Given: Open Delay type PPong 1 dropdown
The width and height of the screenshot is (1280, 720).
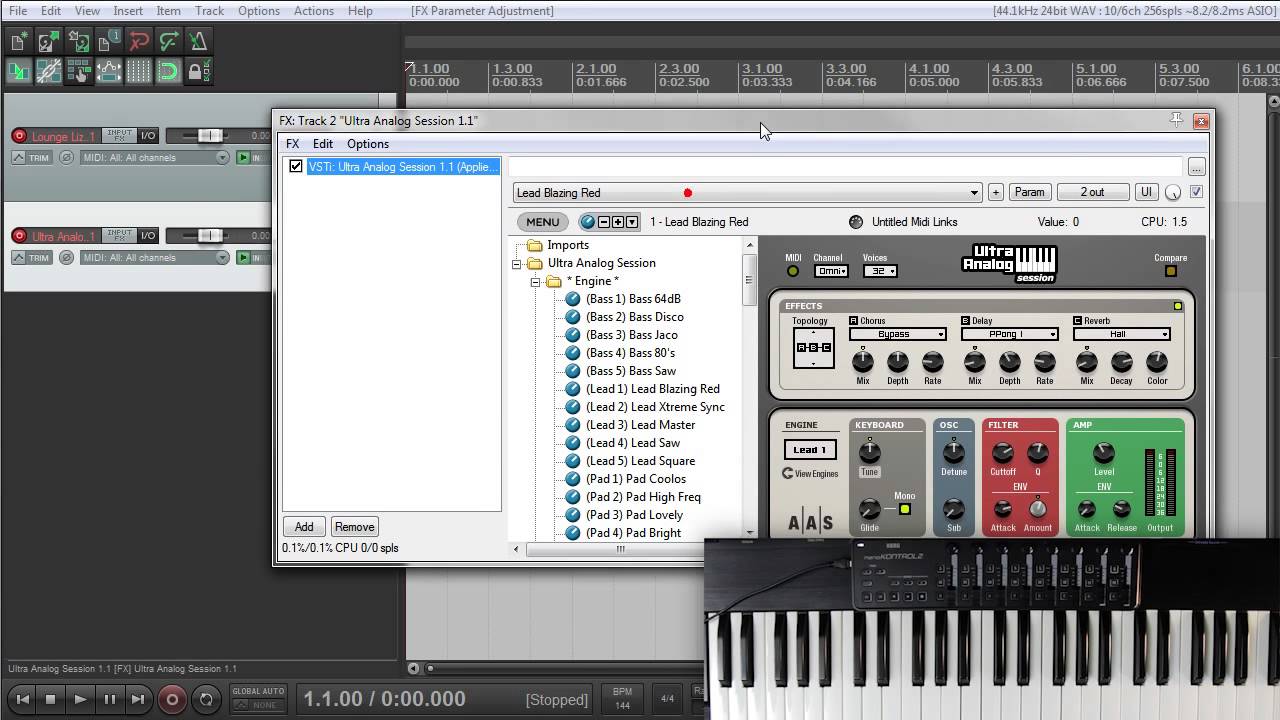Looking at the screenshot, I should pos(1009,334).
